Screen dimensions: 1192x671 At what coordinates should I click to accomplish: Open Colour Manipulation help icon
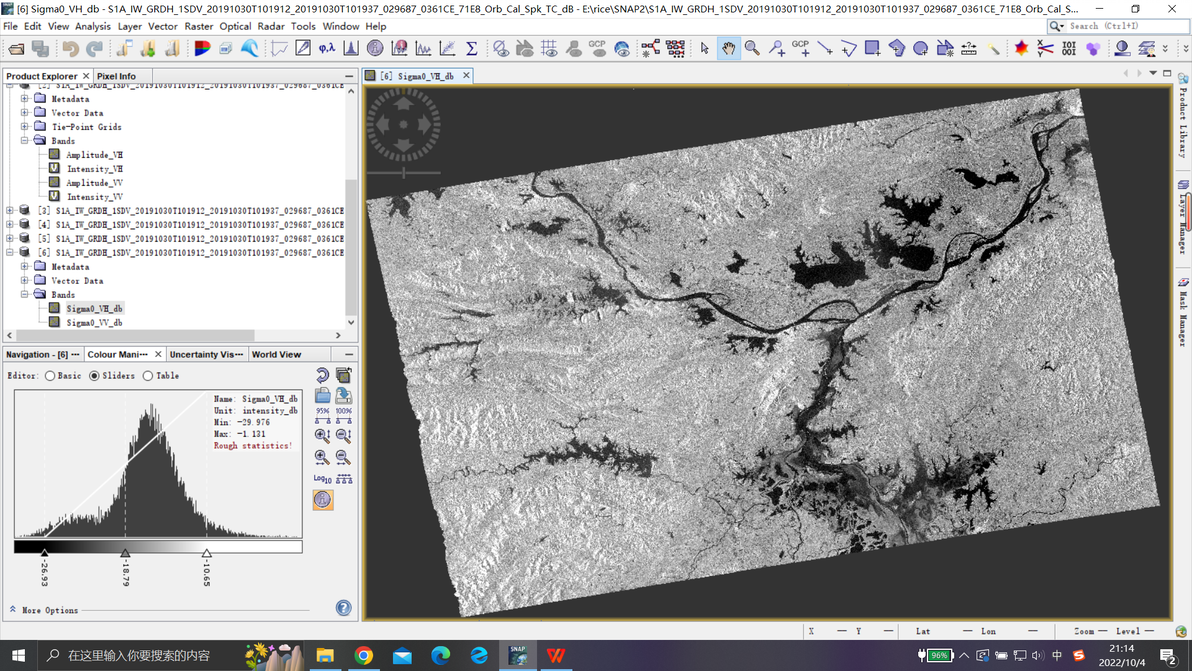point(343,608)
